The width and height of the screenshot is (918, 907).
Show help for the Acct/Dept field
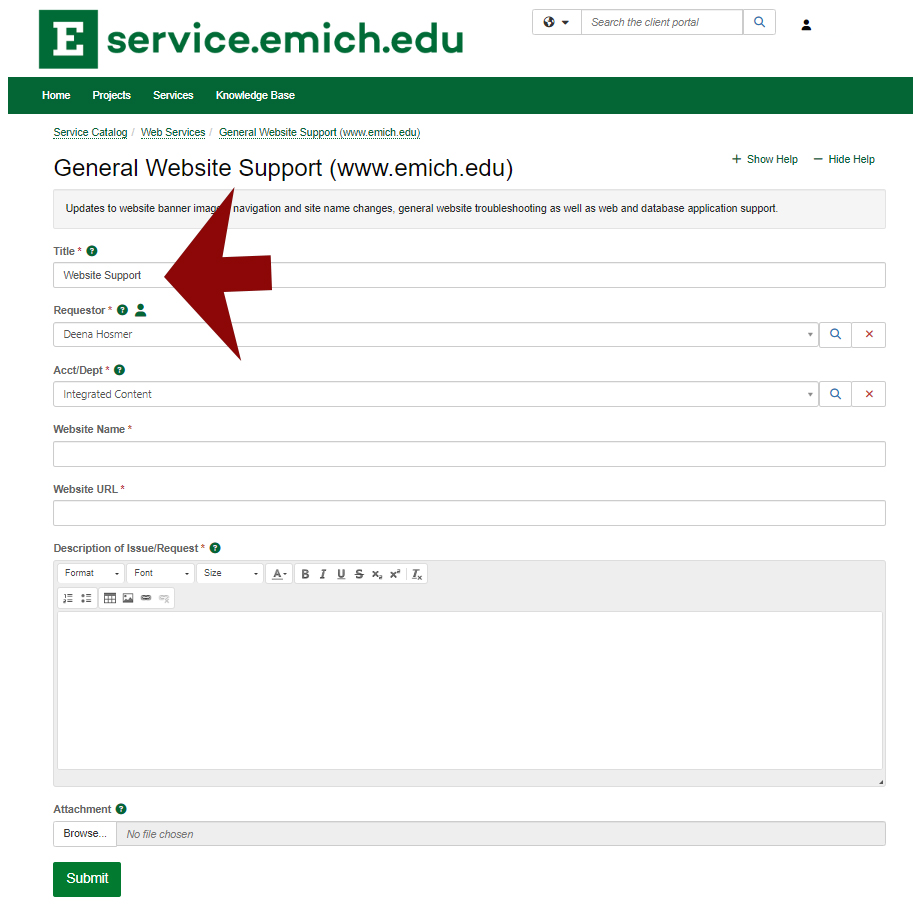[119, 370]
